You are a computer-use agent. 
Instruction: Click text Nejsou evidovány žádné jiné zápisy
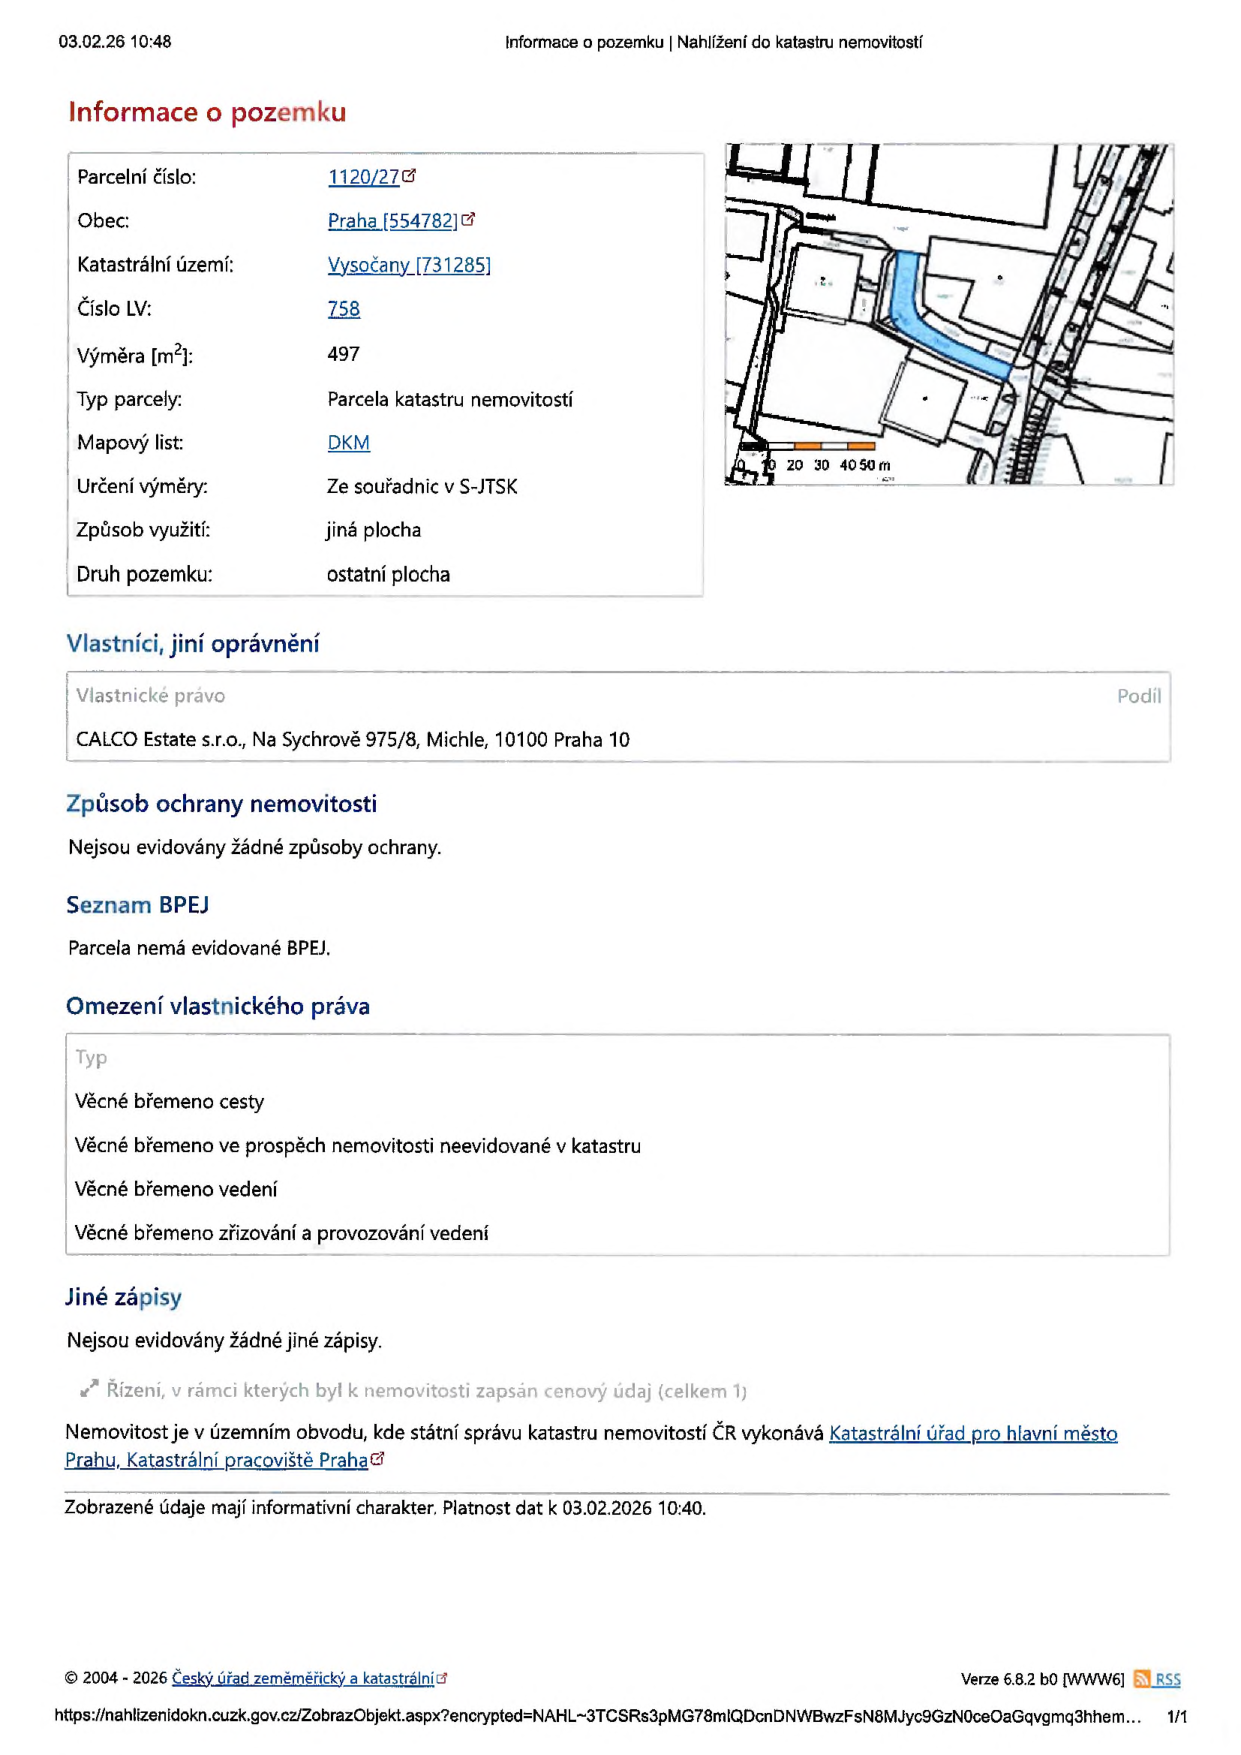[x=224, y=1340]
